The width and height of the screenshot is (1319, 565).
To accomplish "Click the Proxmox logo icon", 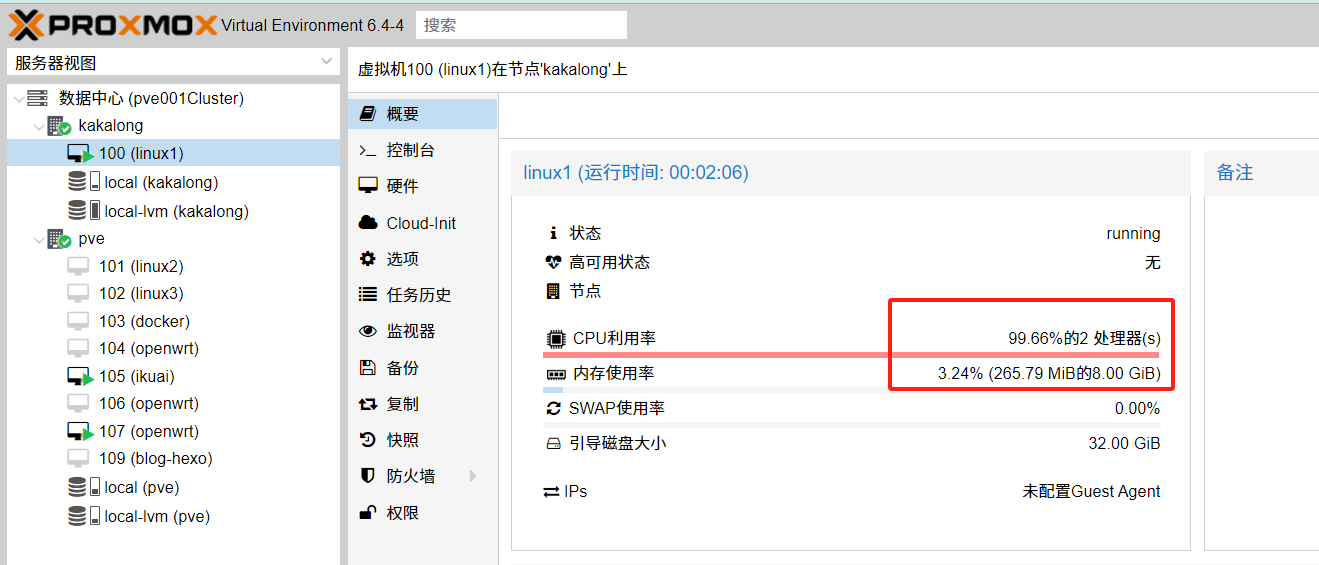I will pos(27,25).
